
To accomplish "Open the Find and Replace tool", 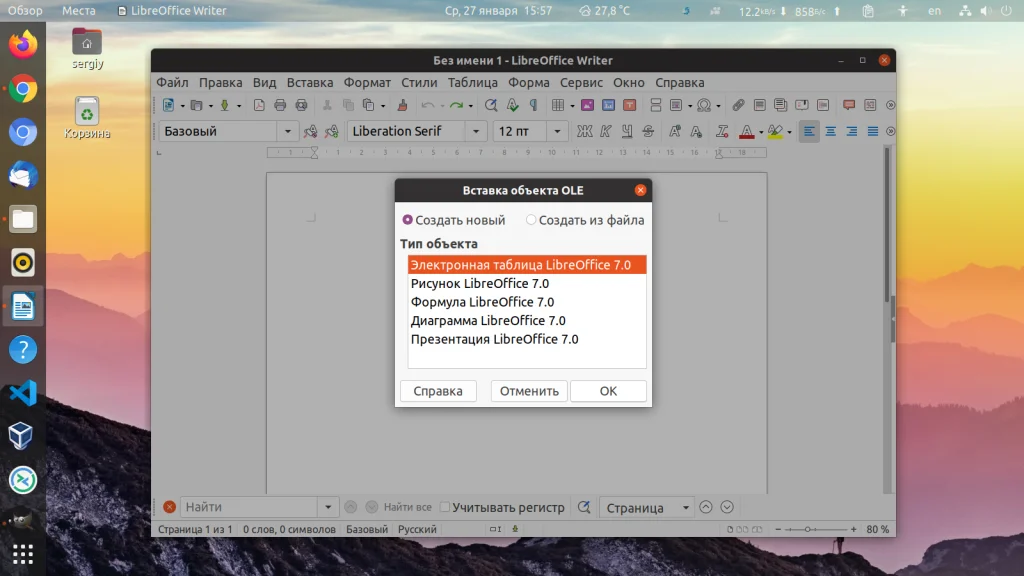I will 492,105.
